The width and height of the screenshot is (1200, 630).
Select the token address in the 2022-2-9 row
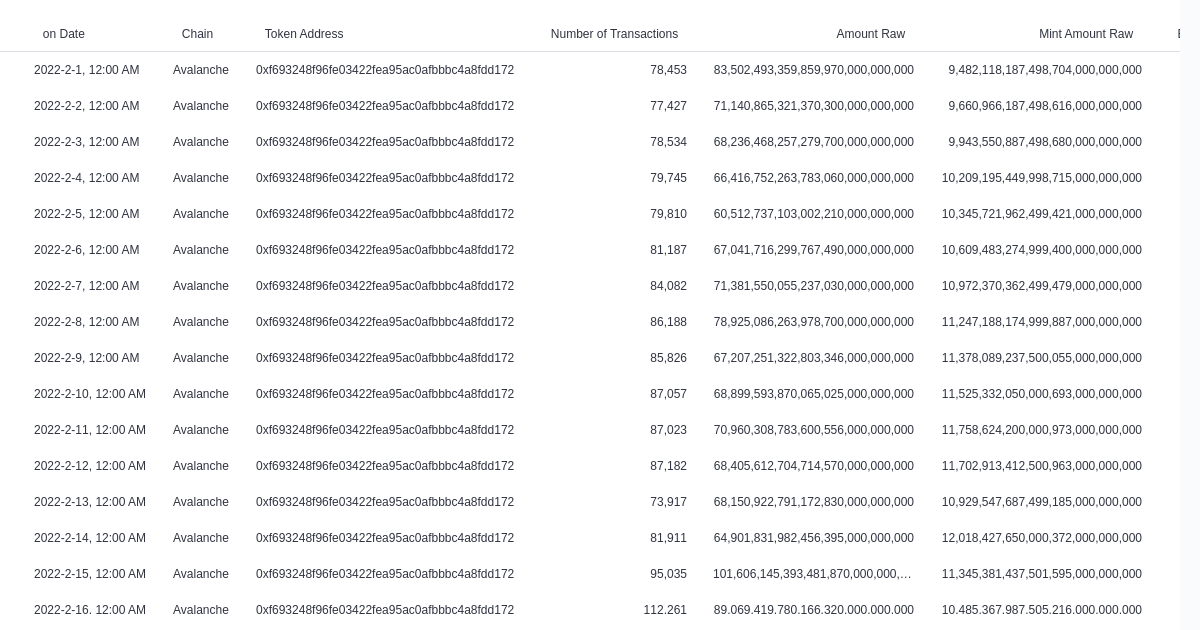click(385, 358)
